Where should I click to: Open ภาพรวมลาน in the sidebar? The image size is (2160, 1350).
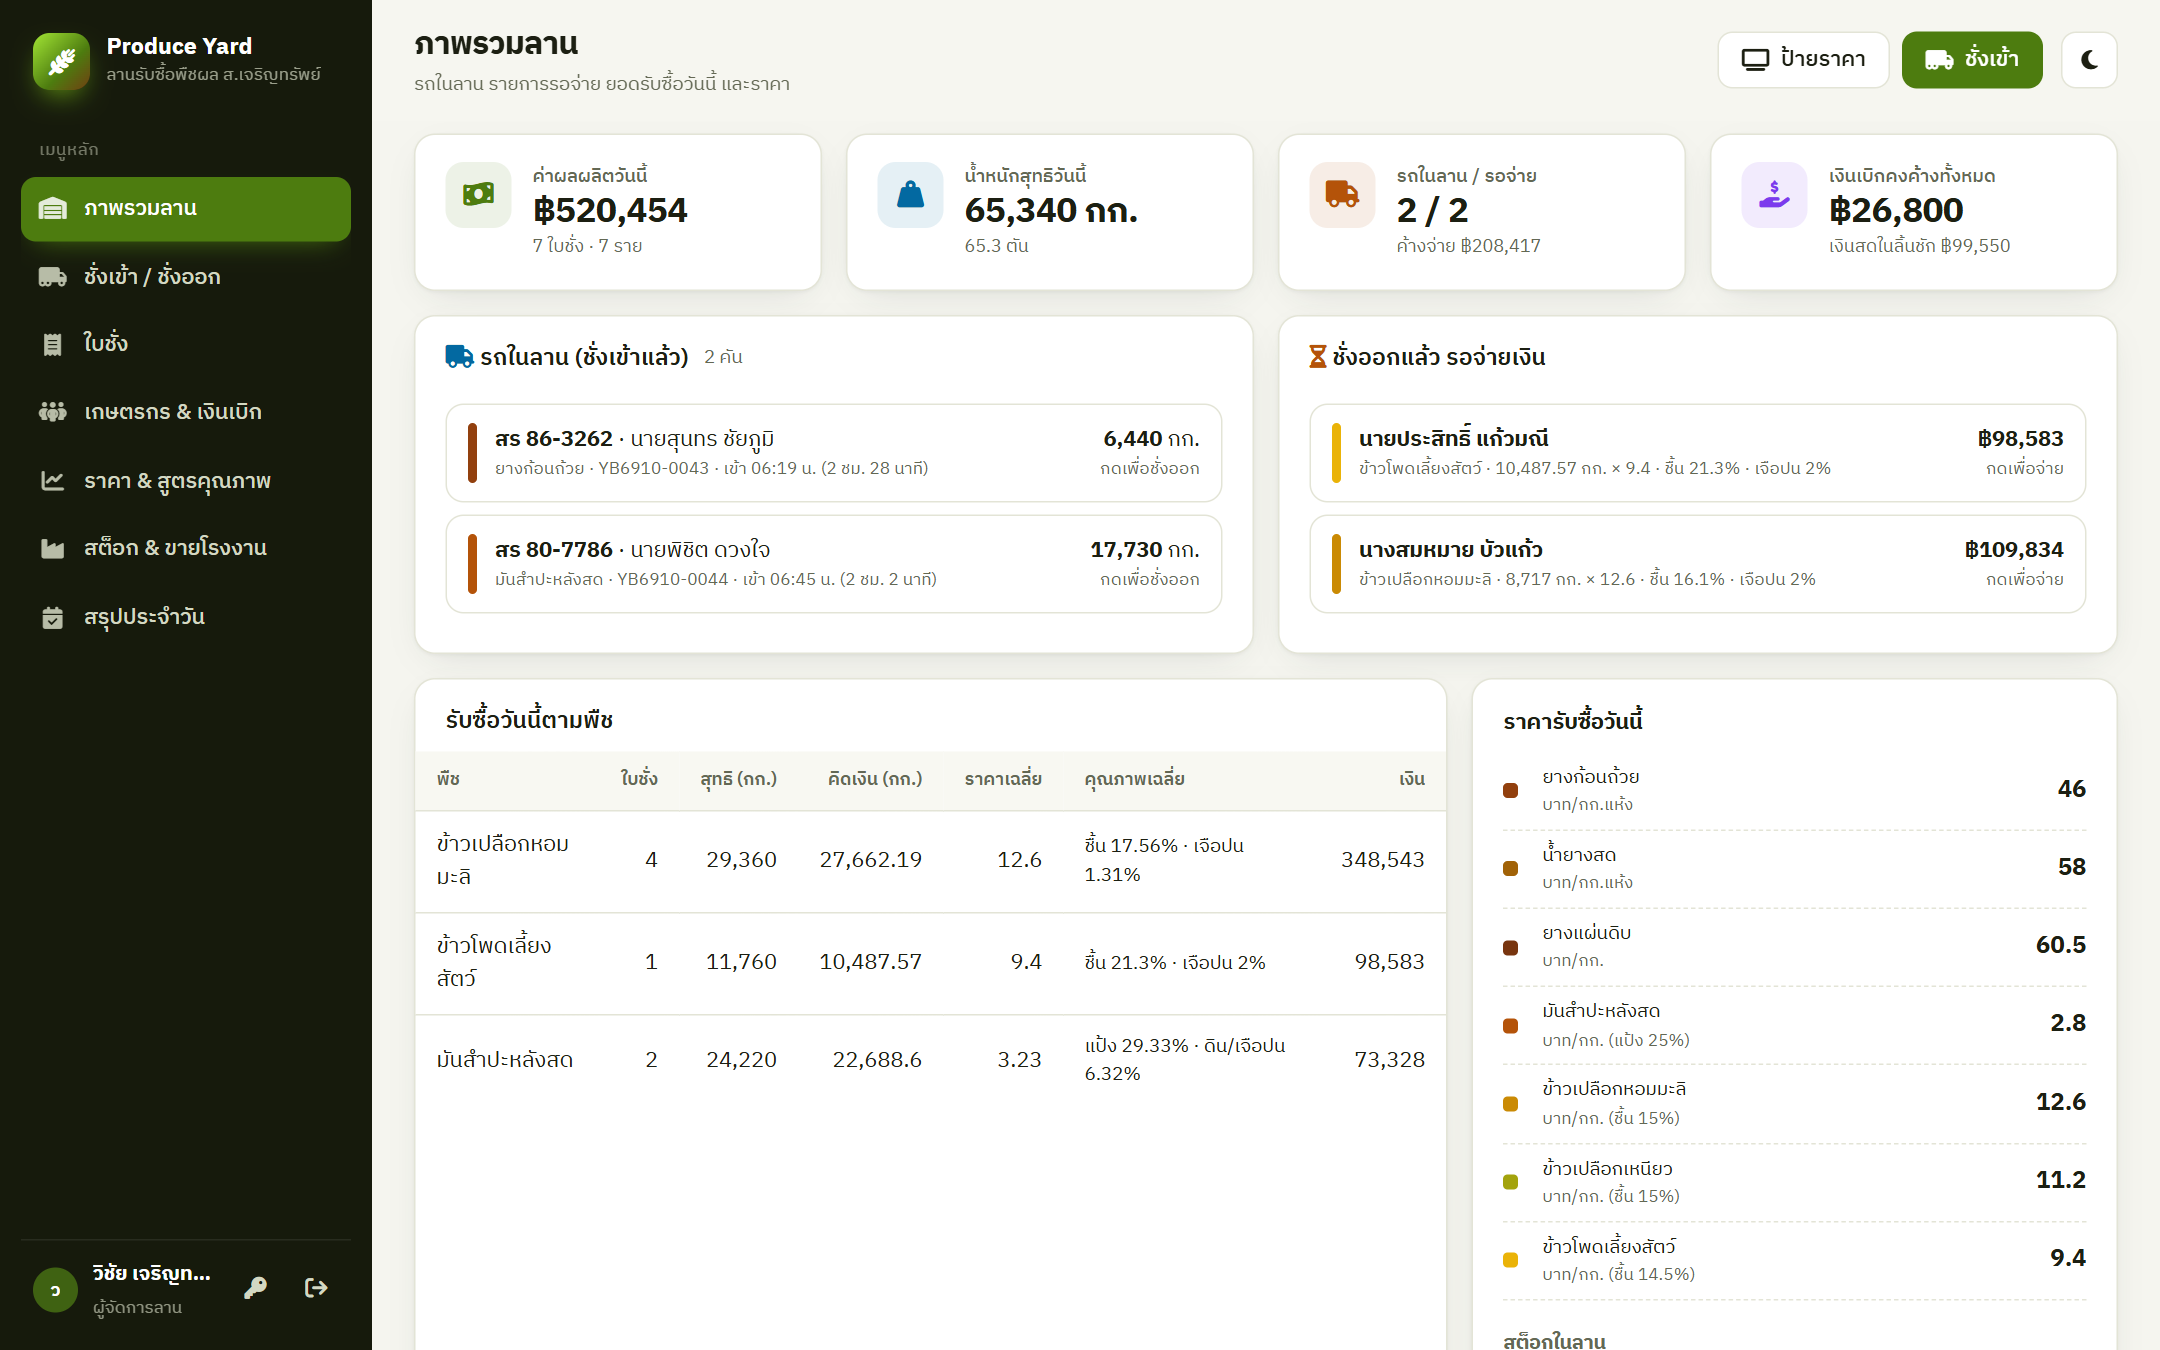click(186, 209)
